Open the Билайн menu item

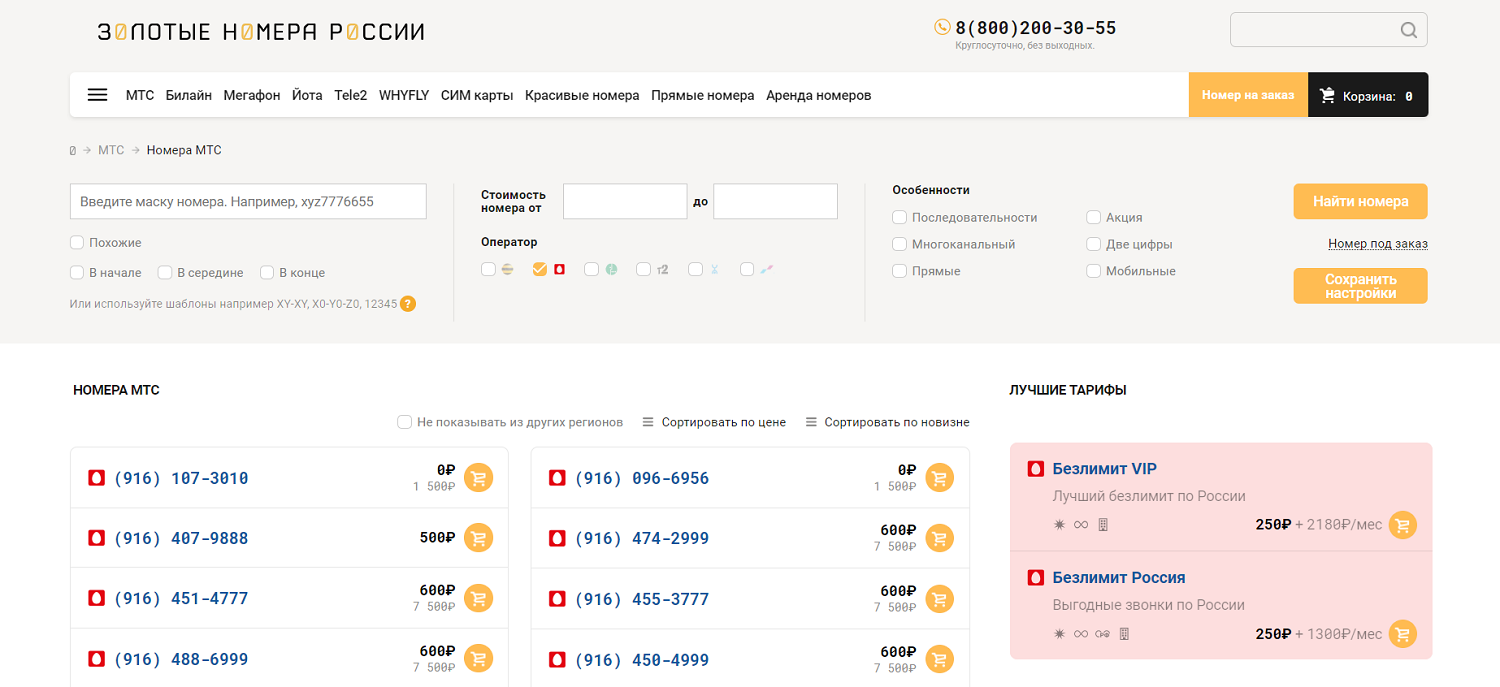pos(189,95)
